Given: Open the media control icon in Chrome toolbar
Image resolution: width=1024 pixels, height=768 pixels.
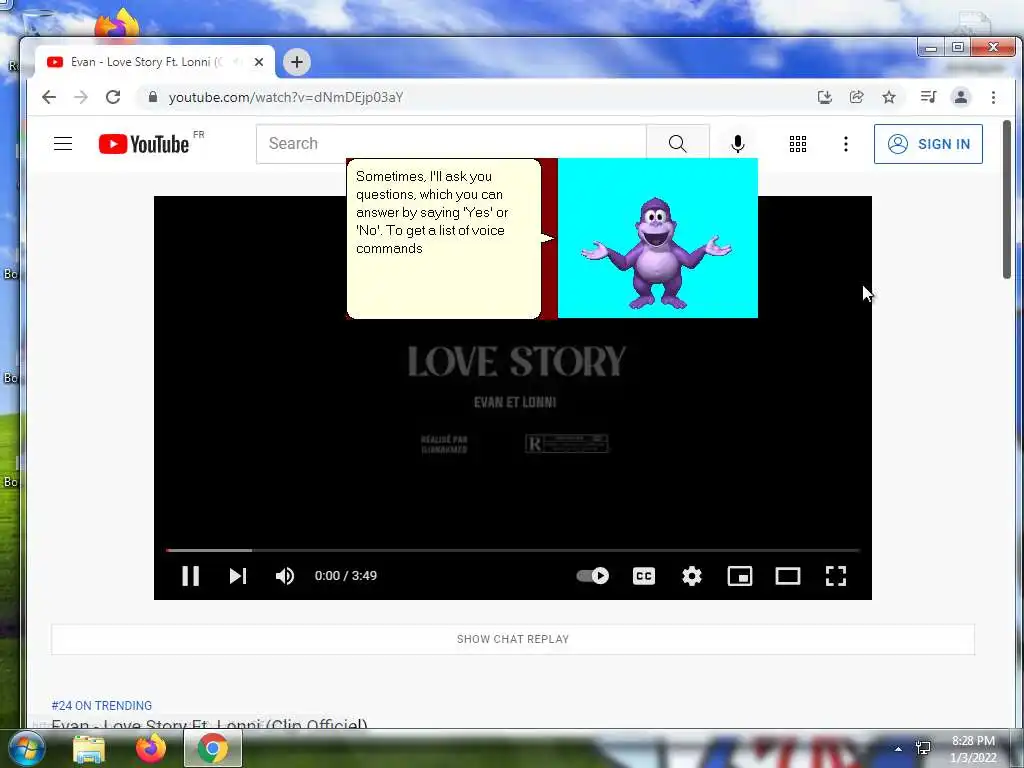Looking at the screenshot, I should (x=928, y=97).
